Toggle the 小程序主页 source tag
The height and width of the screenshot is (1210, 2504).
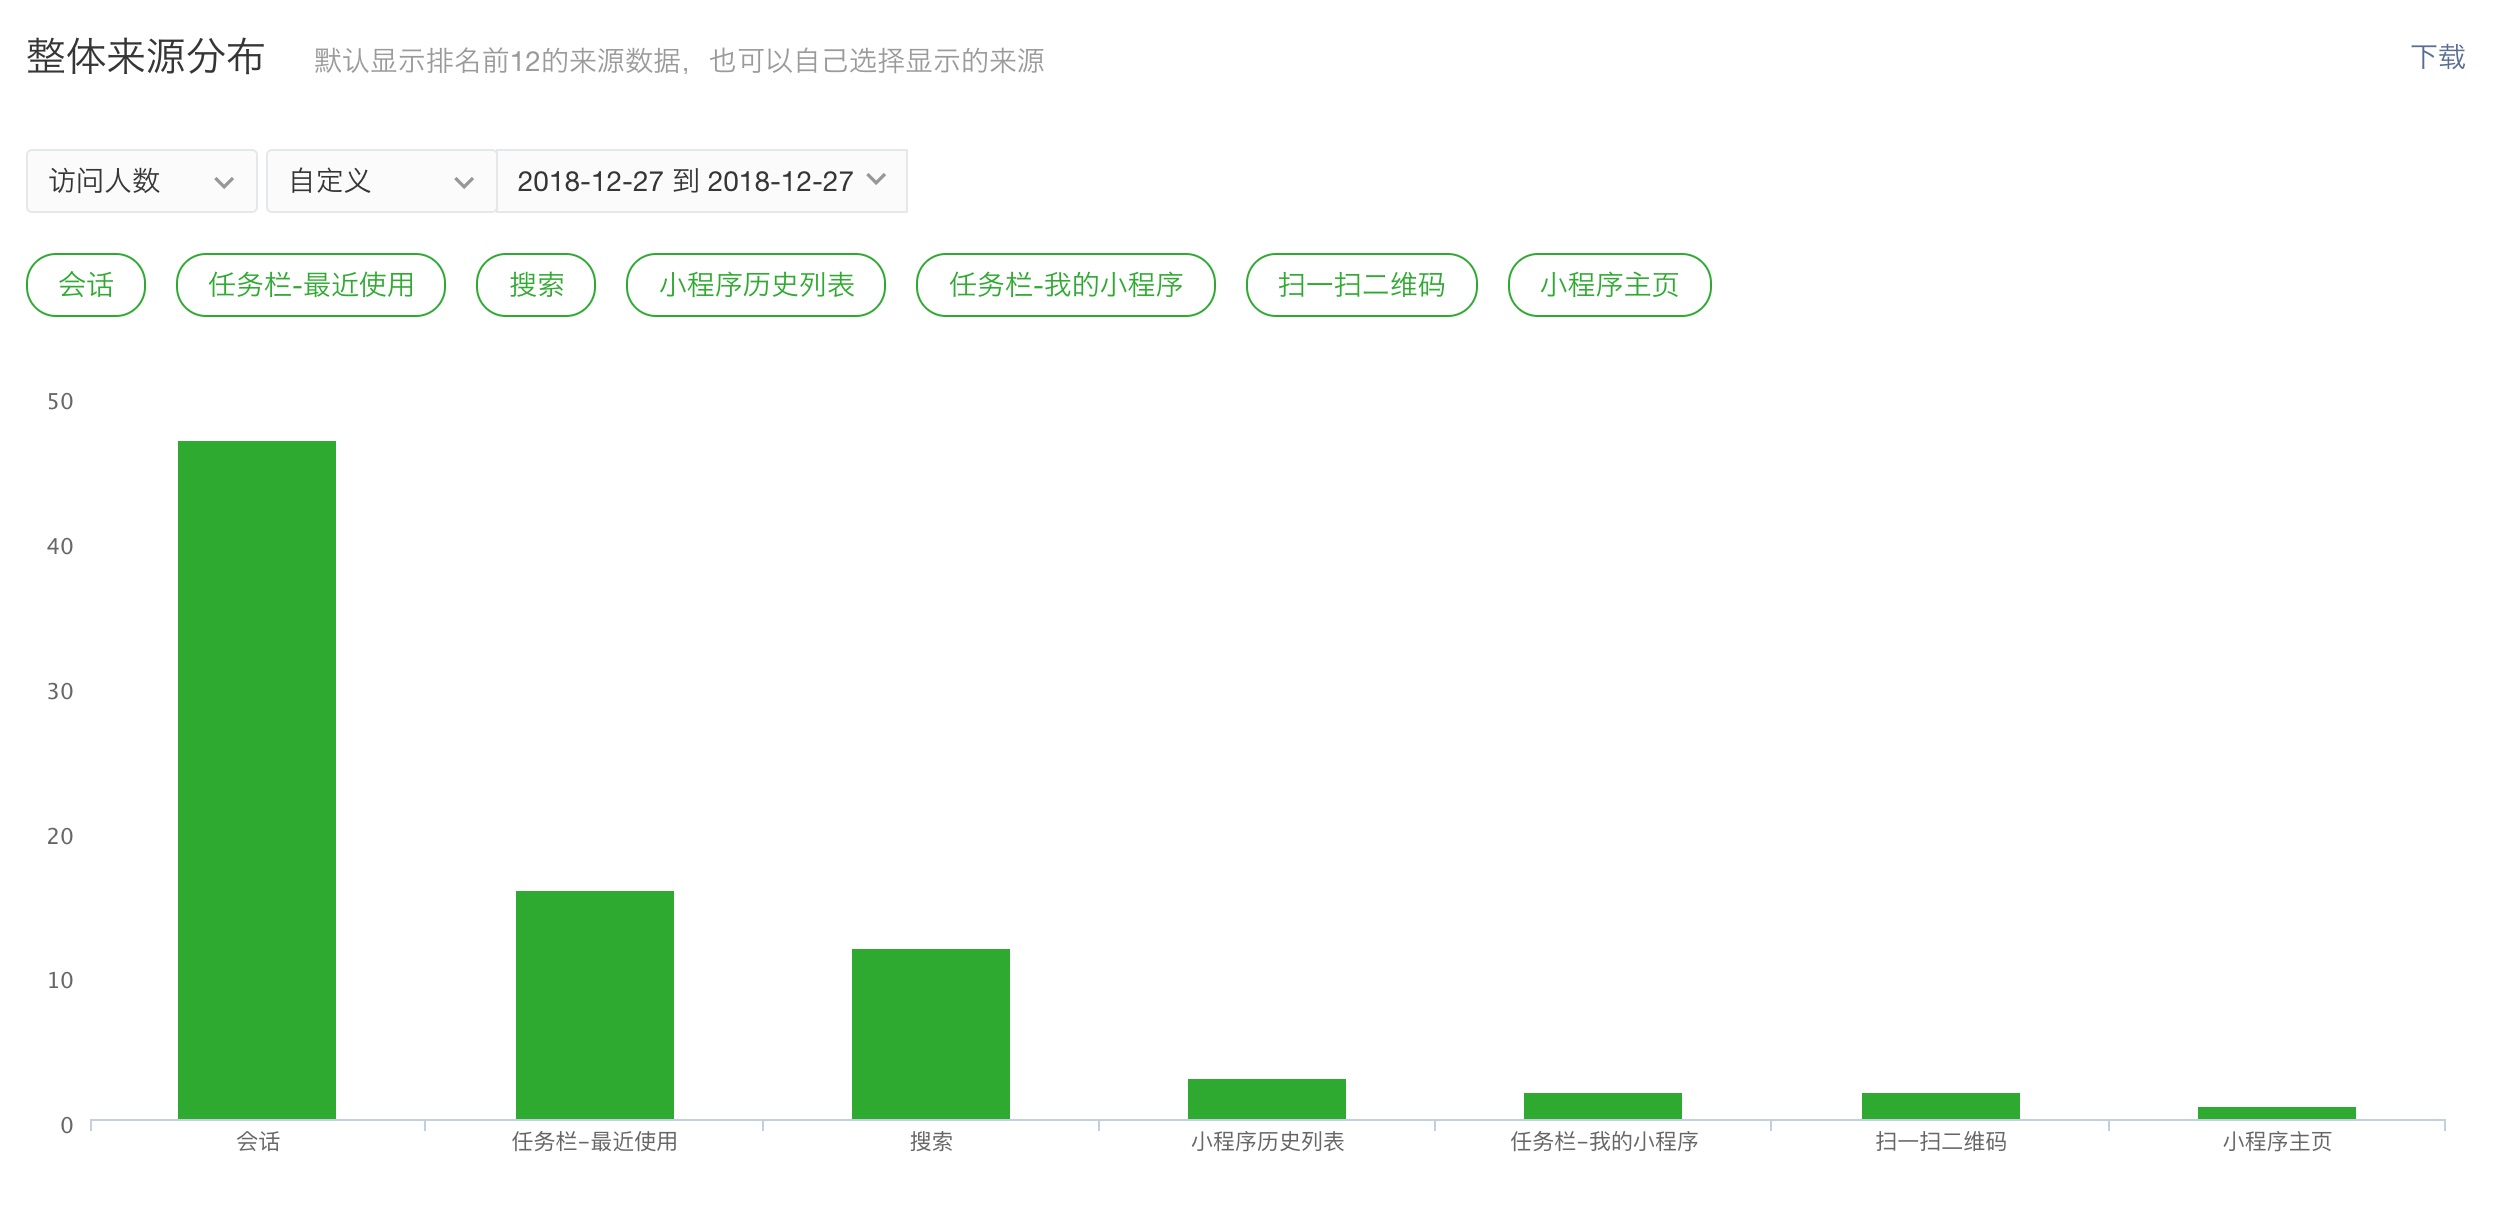(1610, 285)
